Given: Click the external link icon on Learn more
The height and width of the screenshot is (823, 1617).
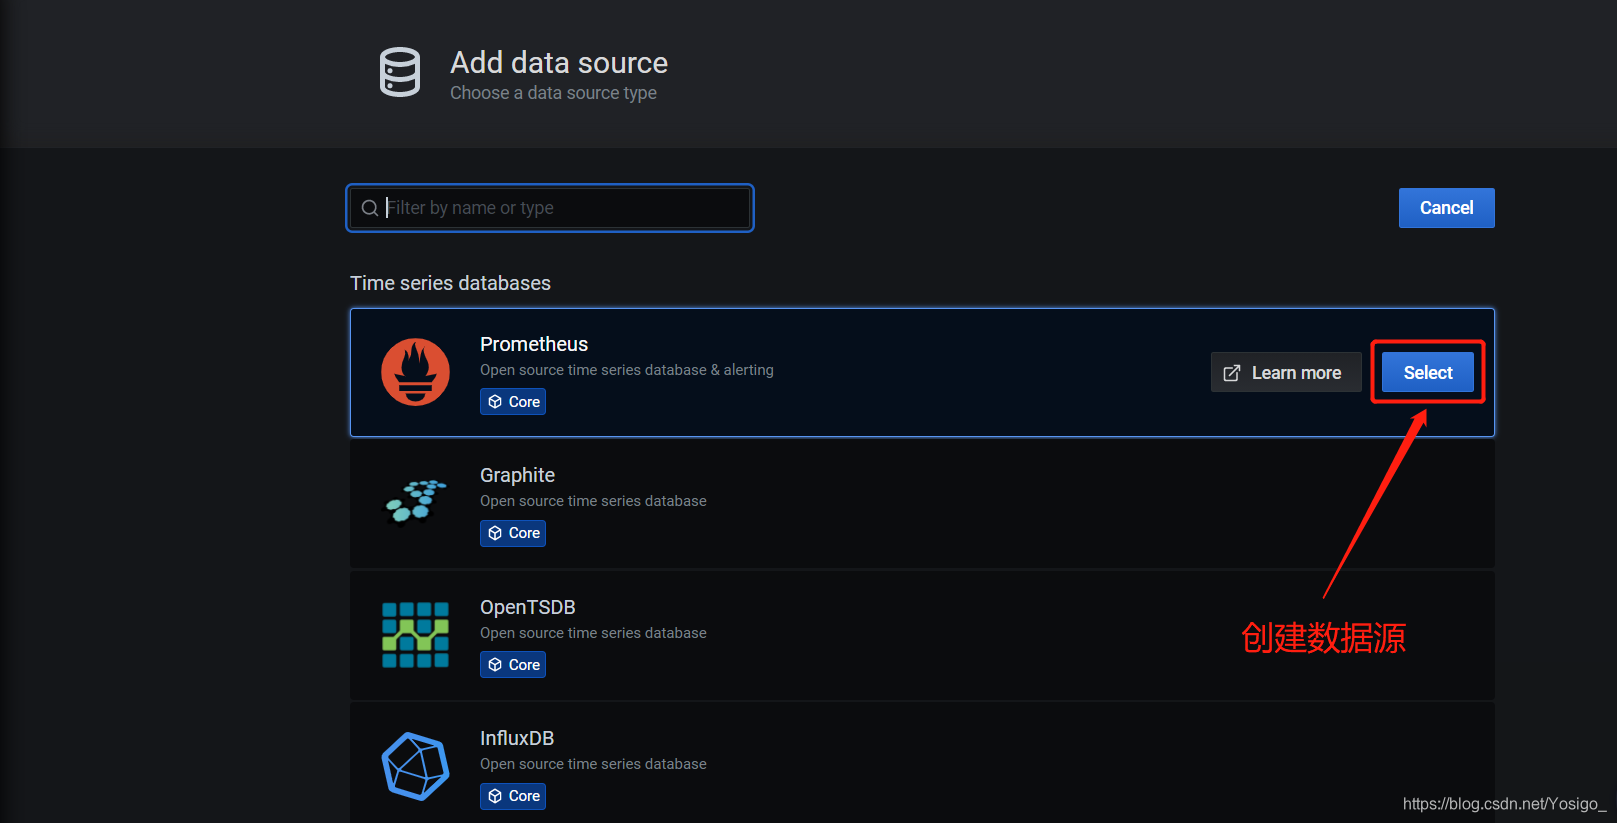Looking at the screenshot, I should [x=1232, y=373].
